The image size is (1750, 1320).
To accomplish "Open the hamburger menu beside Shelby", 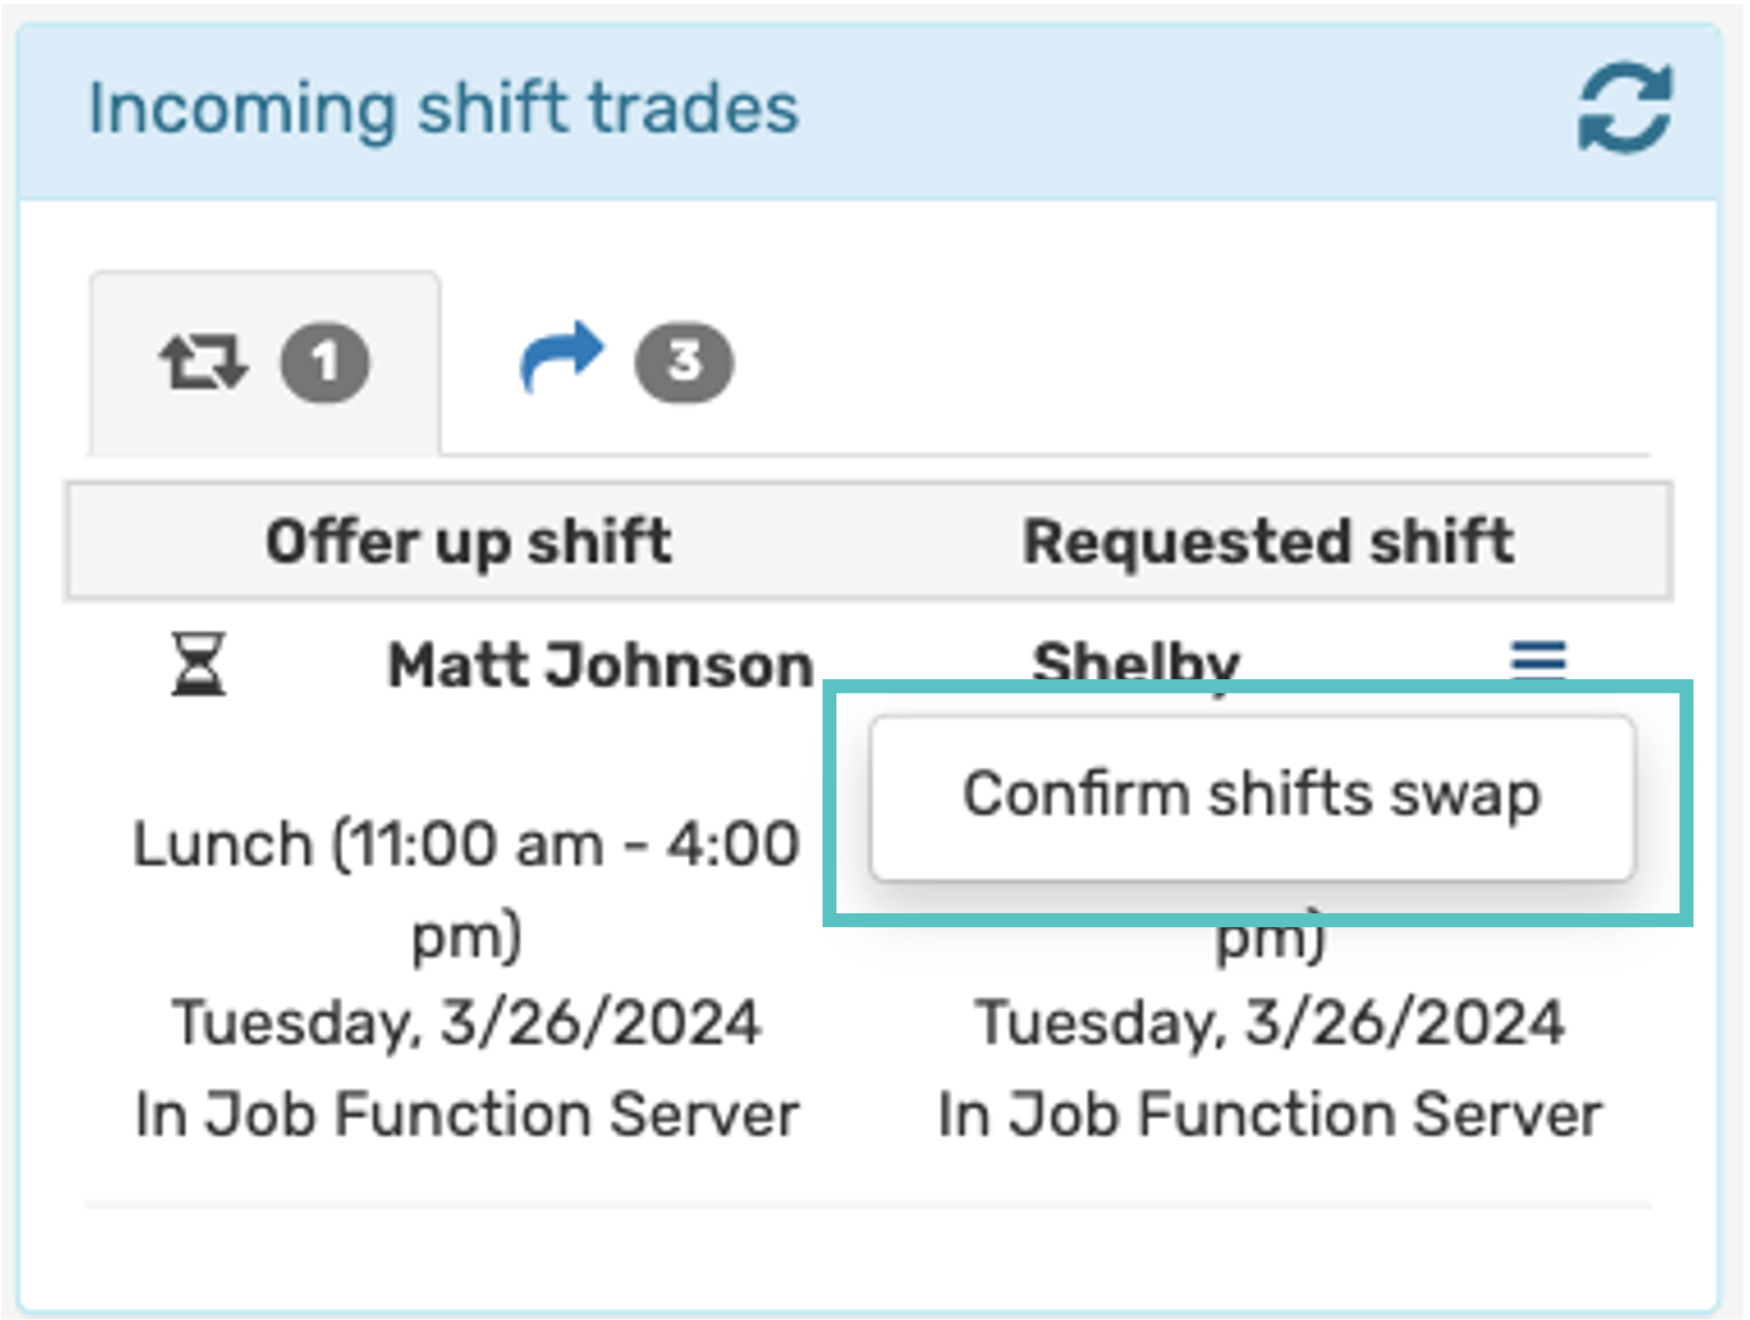I will 1538,660.
